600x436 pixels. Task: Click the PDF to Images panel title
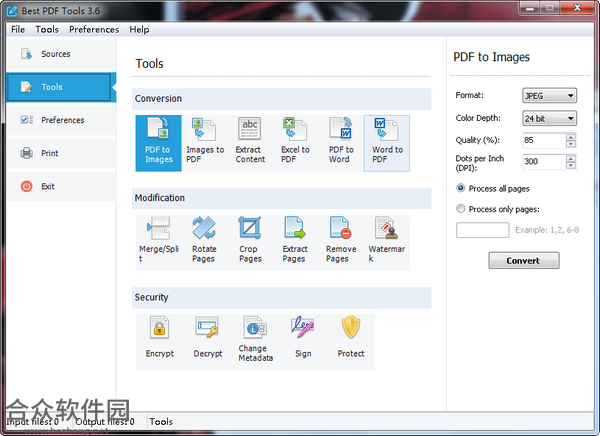[x=491, y=57]
